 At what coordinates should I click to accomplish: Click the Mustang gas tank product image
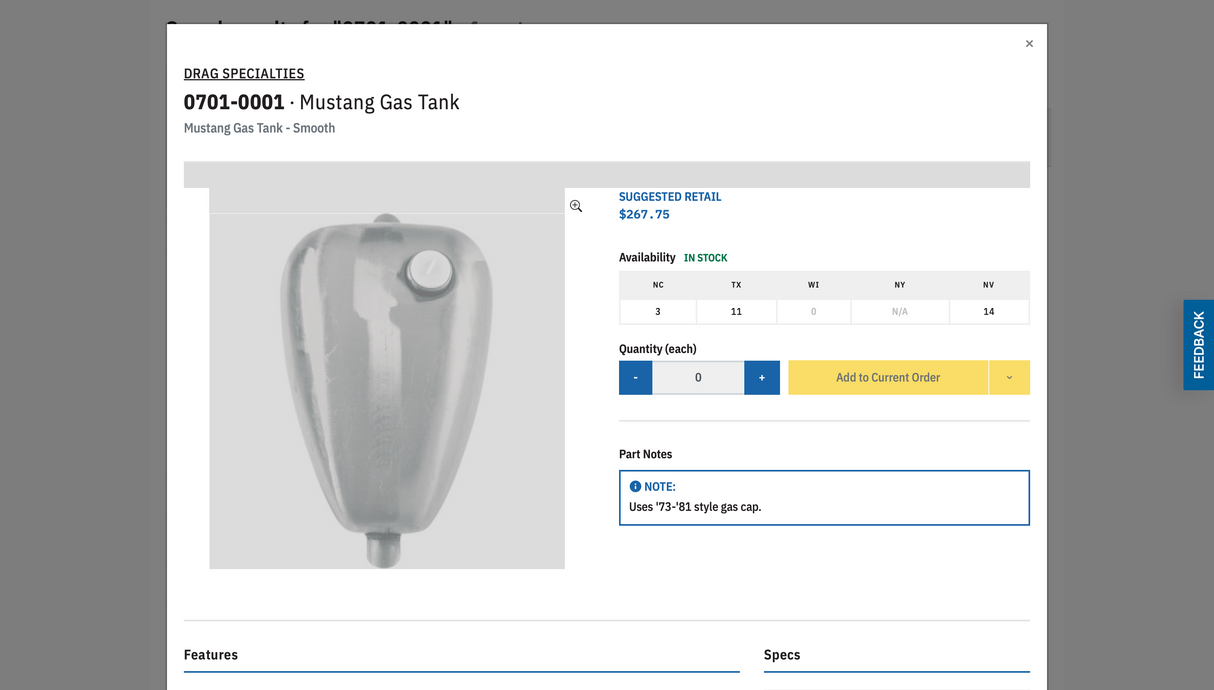[x=387, y=379]
